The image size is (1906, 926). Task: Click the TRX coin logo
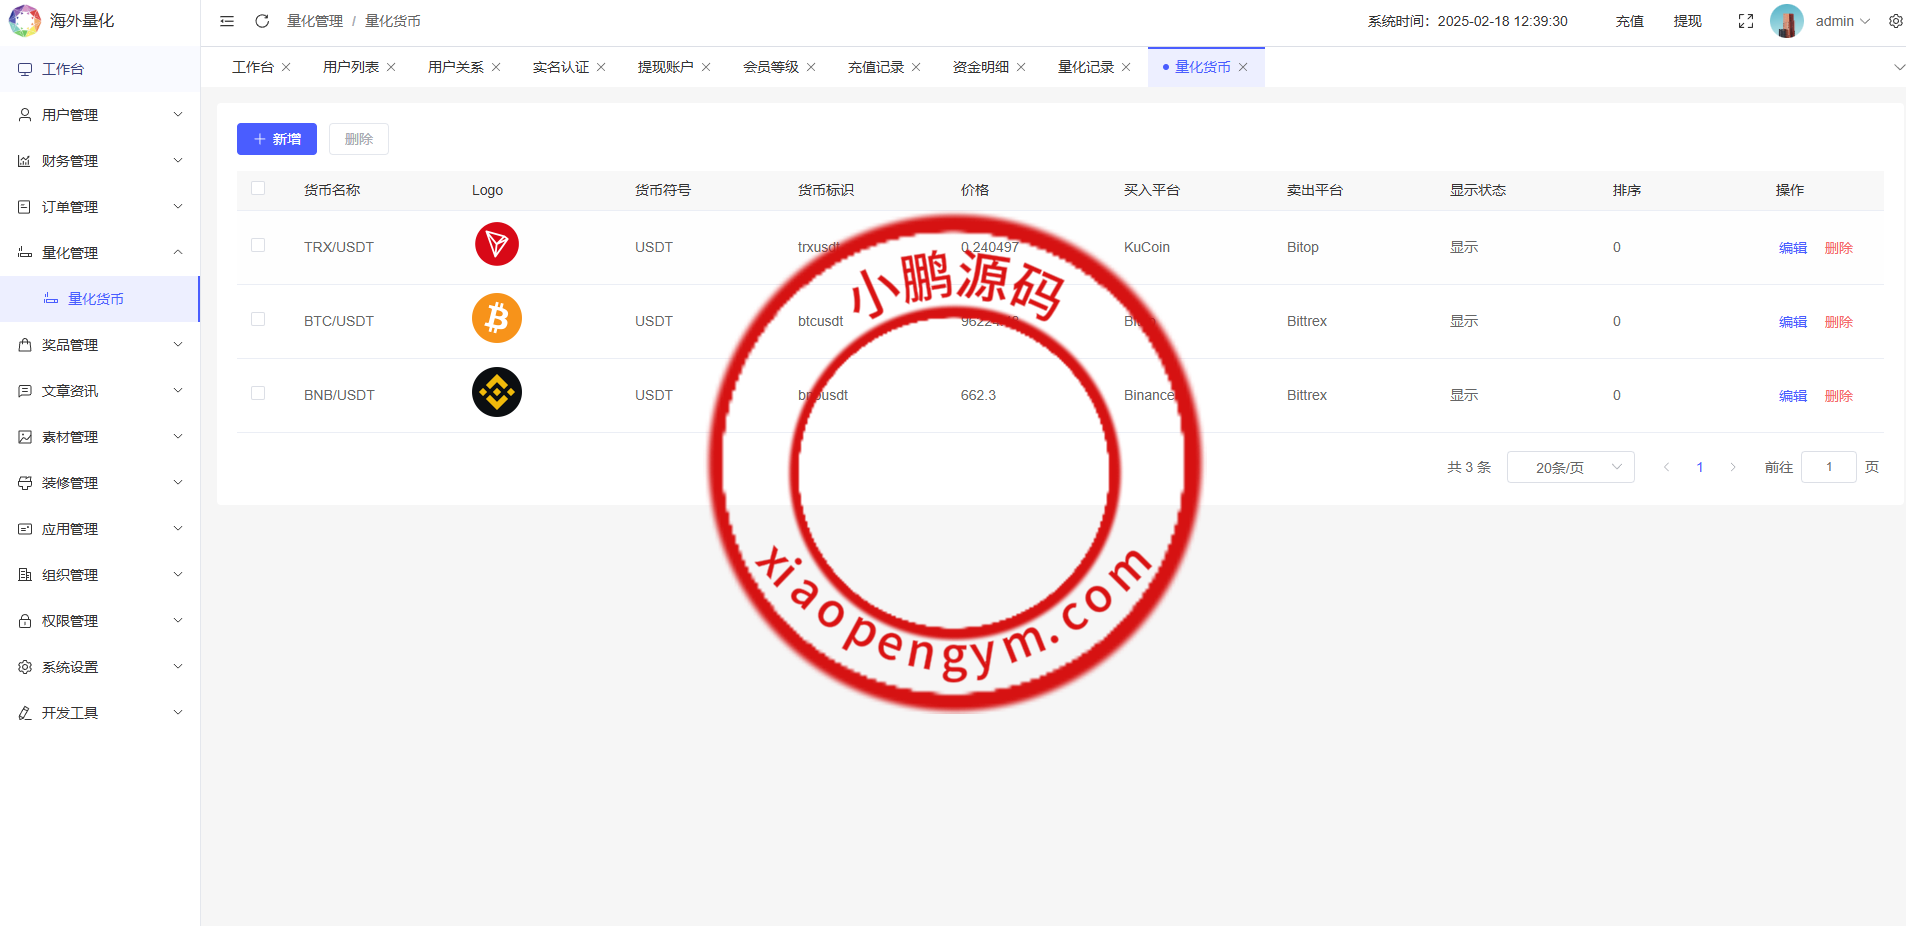pos(496,244)
